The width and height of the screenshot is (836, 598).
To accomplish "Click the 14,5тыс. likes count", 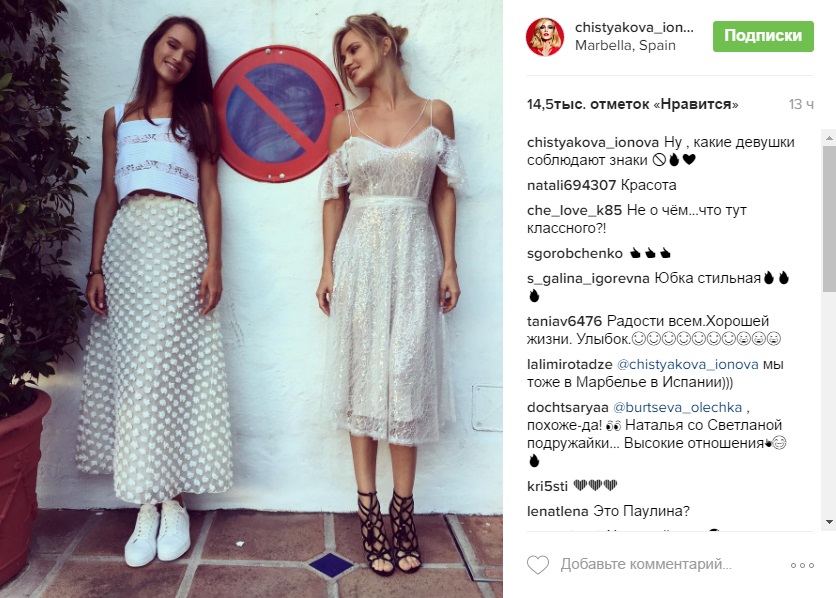I will 632,104.
